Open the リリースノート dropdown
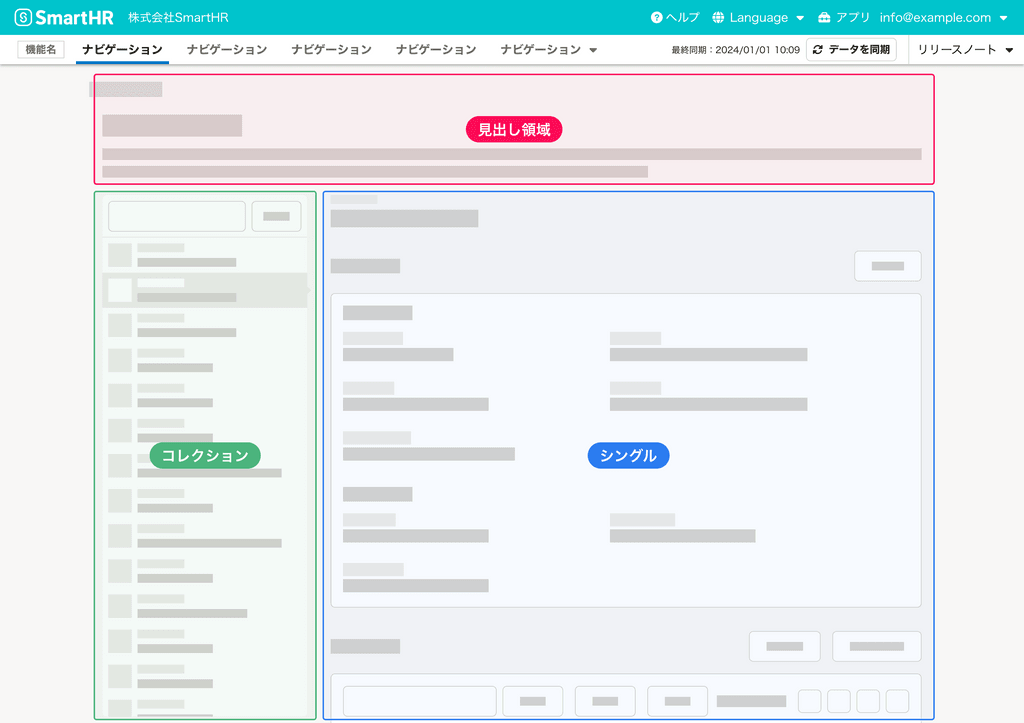Viewport: 1024px width, 723px height. (964, 48)
